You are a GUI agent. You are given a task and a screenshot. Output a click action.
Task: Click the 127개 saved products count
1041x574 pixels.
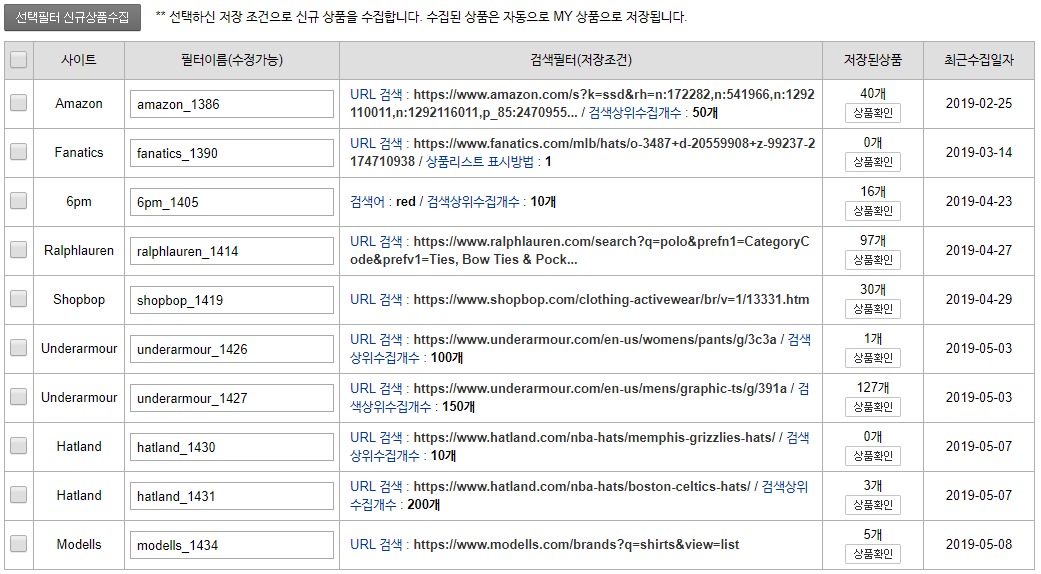click(x=872, y=388)
